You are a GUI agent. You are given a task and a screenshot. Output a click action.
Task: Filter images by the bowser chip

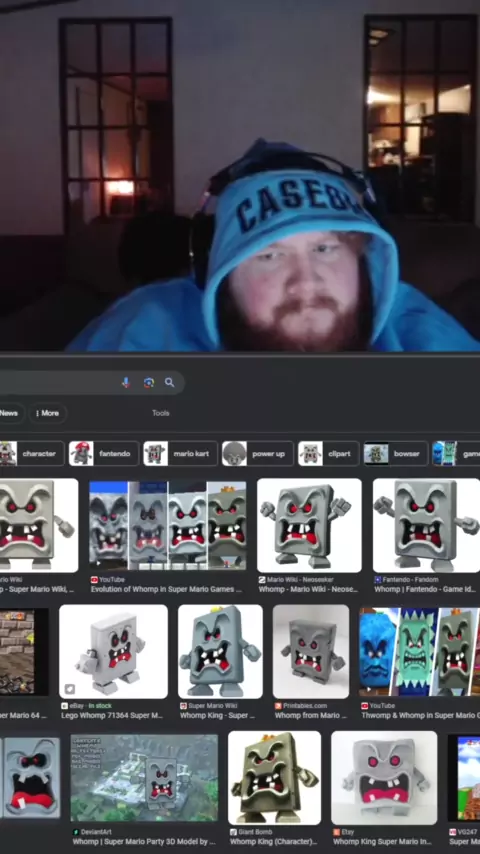click(396, 453)
